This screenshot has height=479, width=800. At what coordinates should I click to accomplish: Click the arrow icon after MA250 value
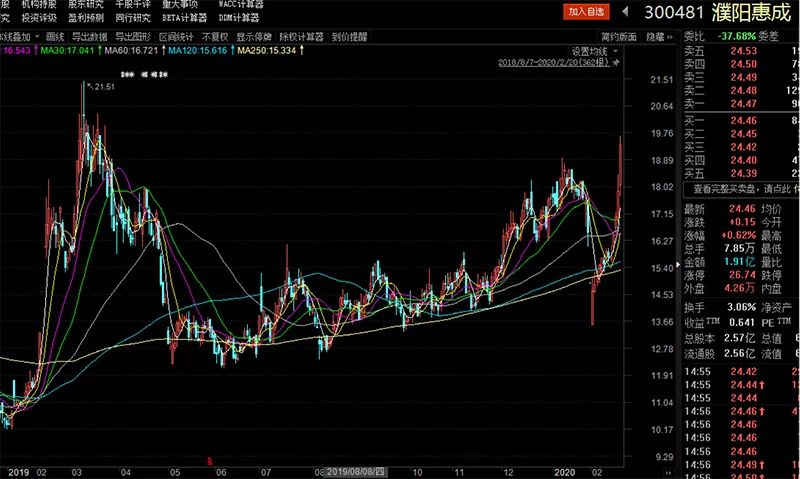click(303, 50)
